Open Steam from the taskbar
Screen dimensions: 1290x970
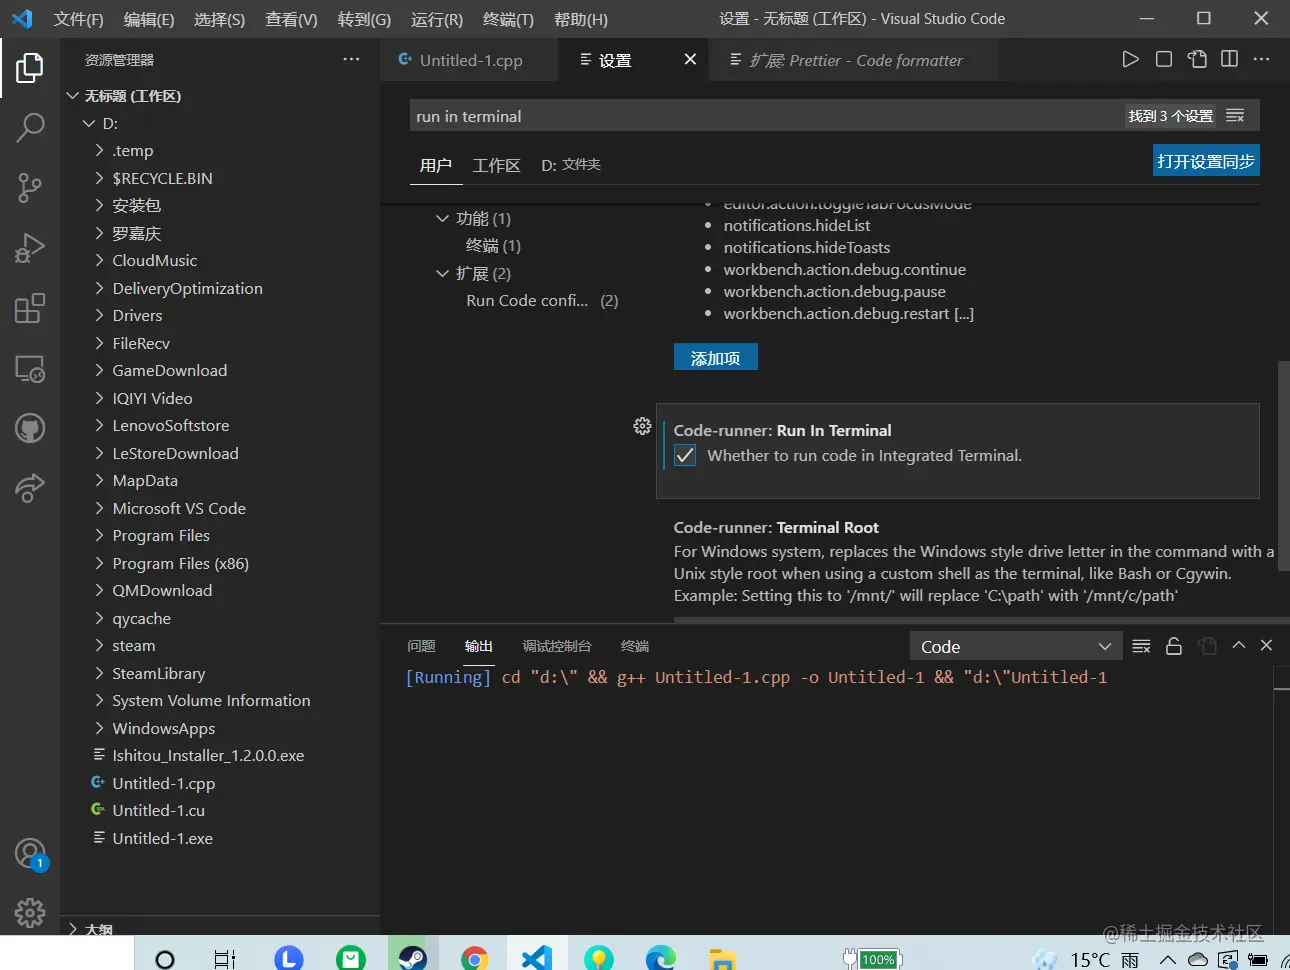(x=413, y=957)
